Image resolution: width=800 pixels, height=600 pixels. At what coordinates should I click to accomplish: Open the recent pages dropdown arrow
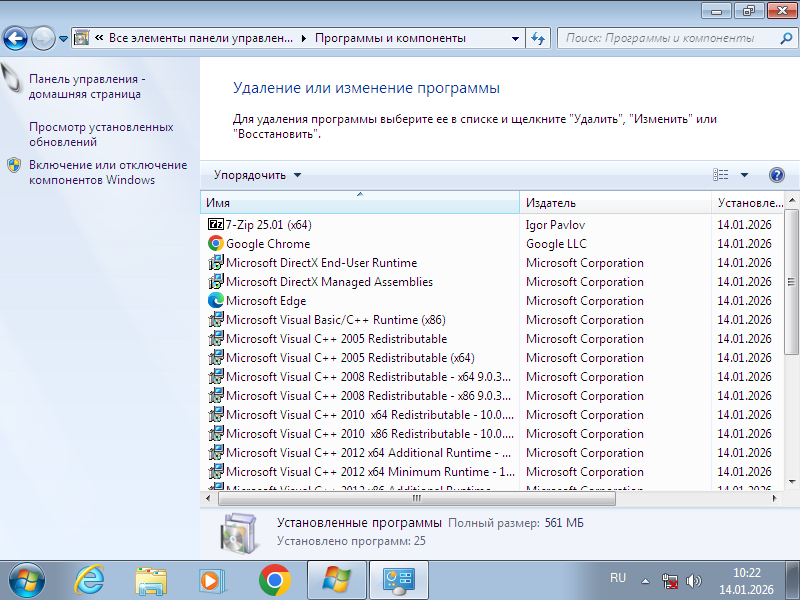point(63,38)
